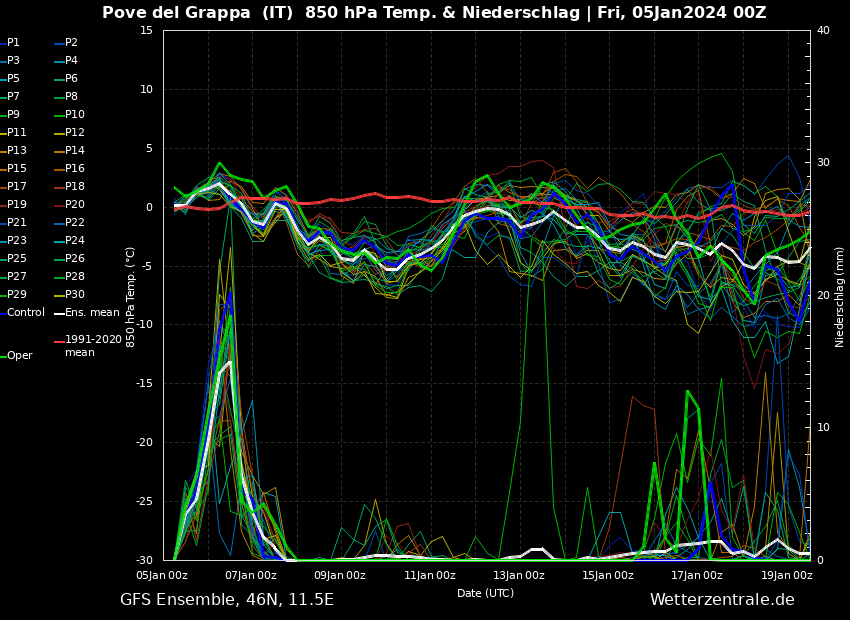Click the "P29" legend entry
The height and width of the screenshot is (620, 850).
click(x=14, y=294)
